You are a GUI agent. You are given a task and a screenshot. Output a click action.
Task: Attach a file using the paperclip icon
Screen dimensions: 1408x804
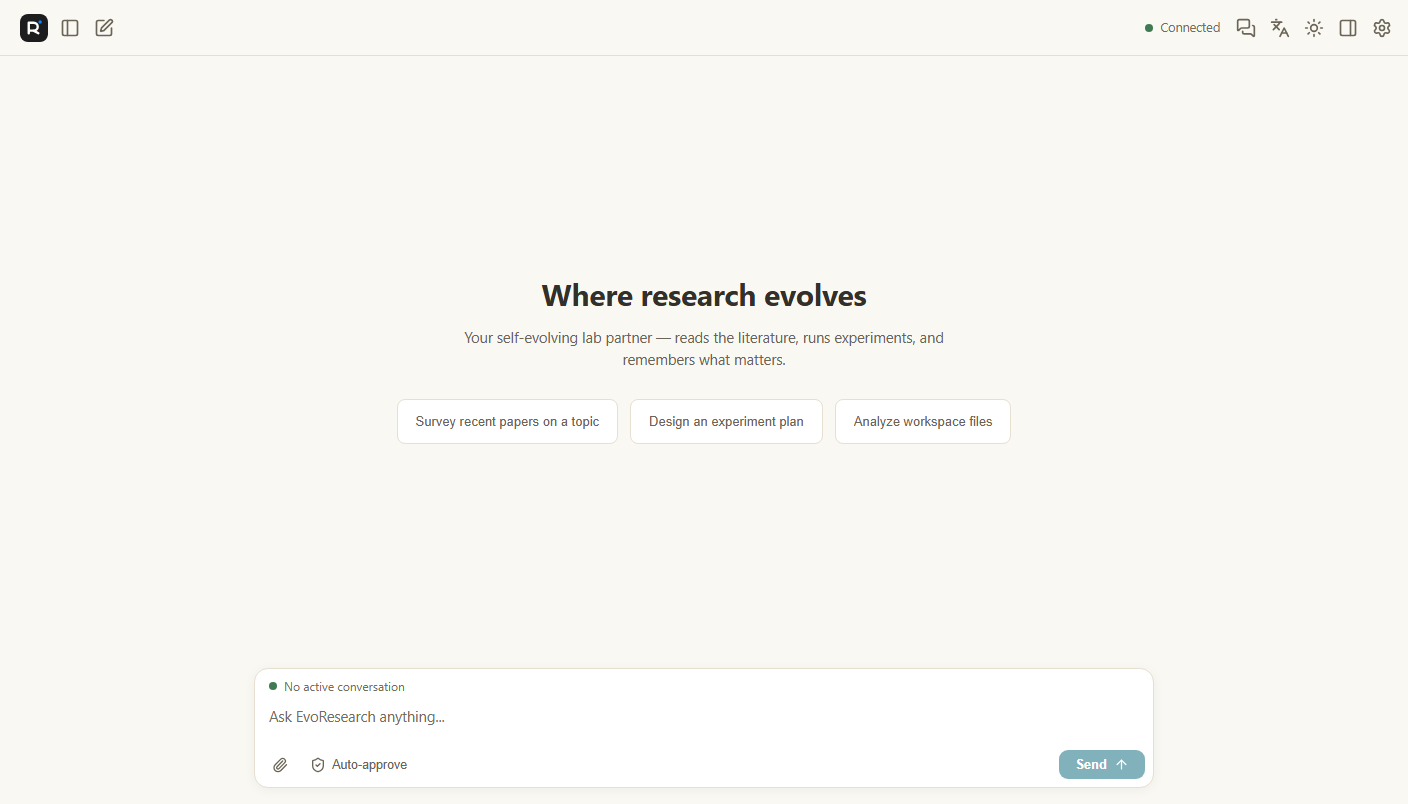281,765
